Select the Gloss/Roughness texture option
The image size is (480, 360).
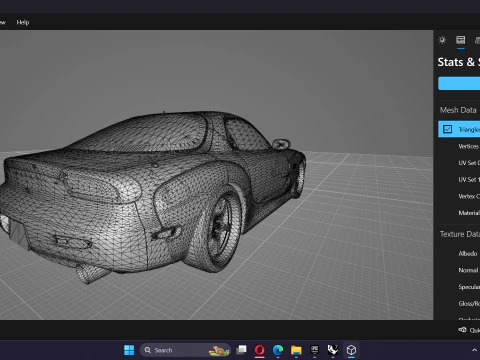tap(469, 304)
